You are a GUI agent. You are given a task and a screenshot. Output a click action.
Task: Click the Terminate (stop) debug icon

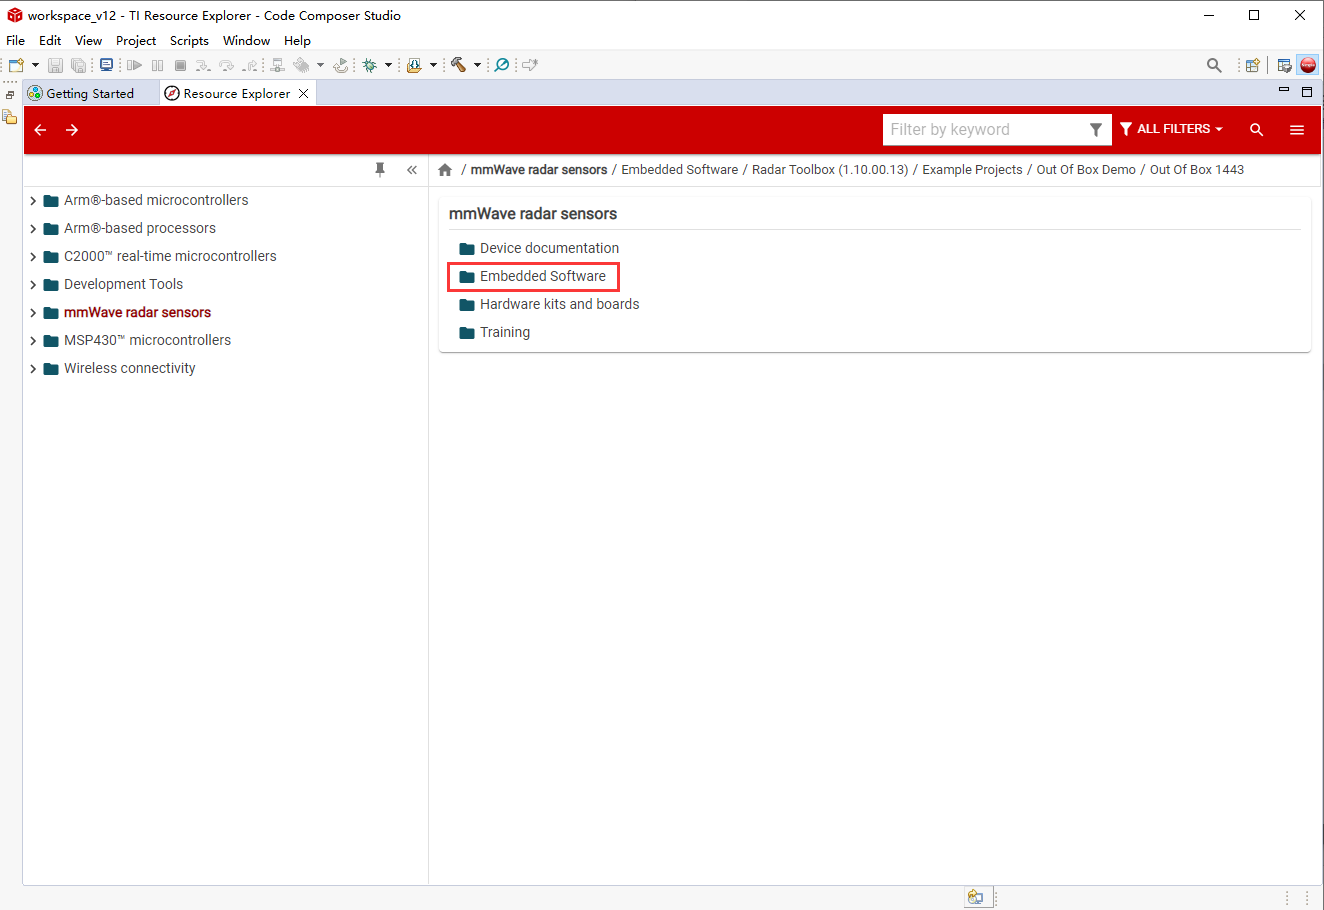click(180, 65)
